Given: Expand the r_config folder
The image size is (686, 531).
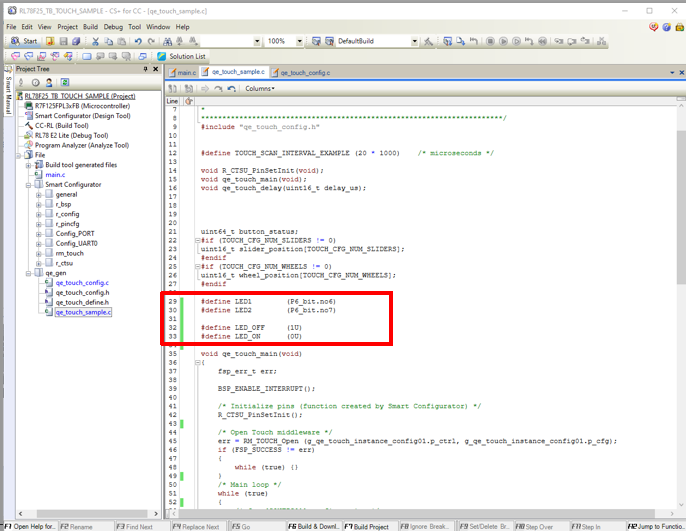Looking at the screenshot, I should pyautogui.click(x=39, y=214).
